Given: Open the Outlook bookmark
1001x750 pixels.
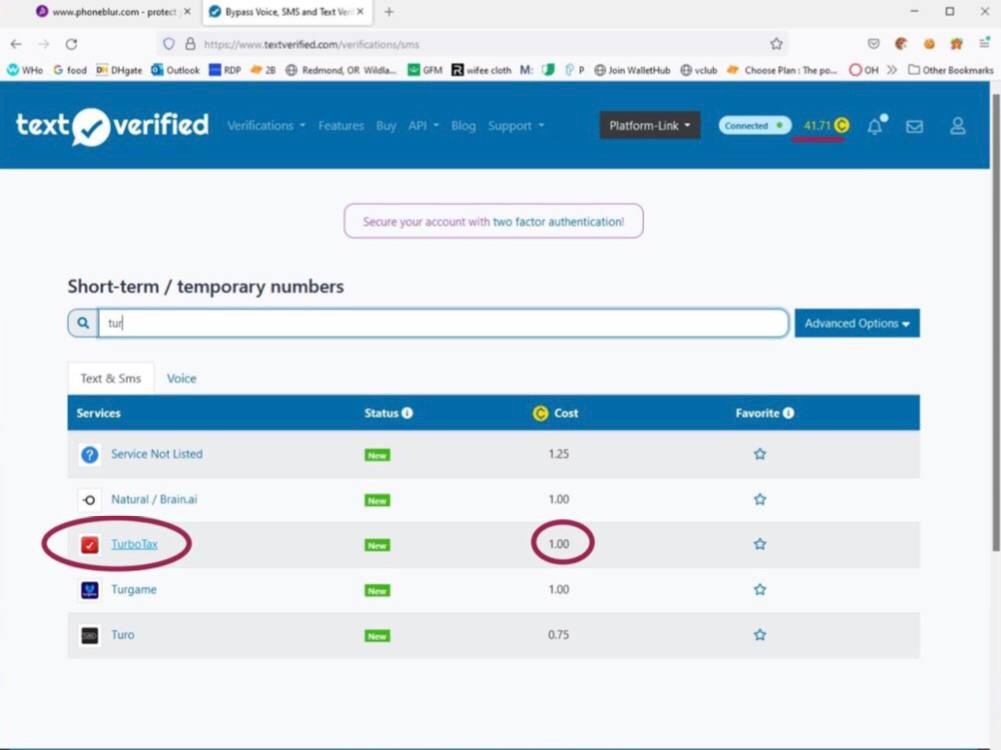Looking at the screenshot, I should pos(176,70).
